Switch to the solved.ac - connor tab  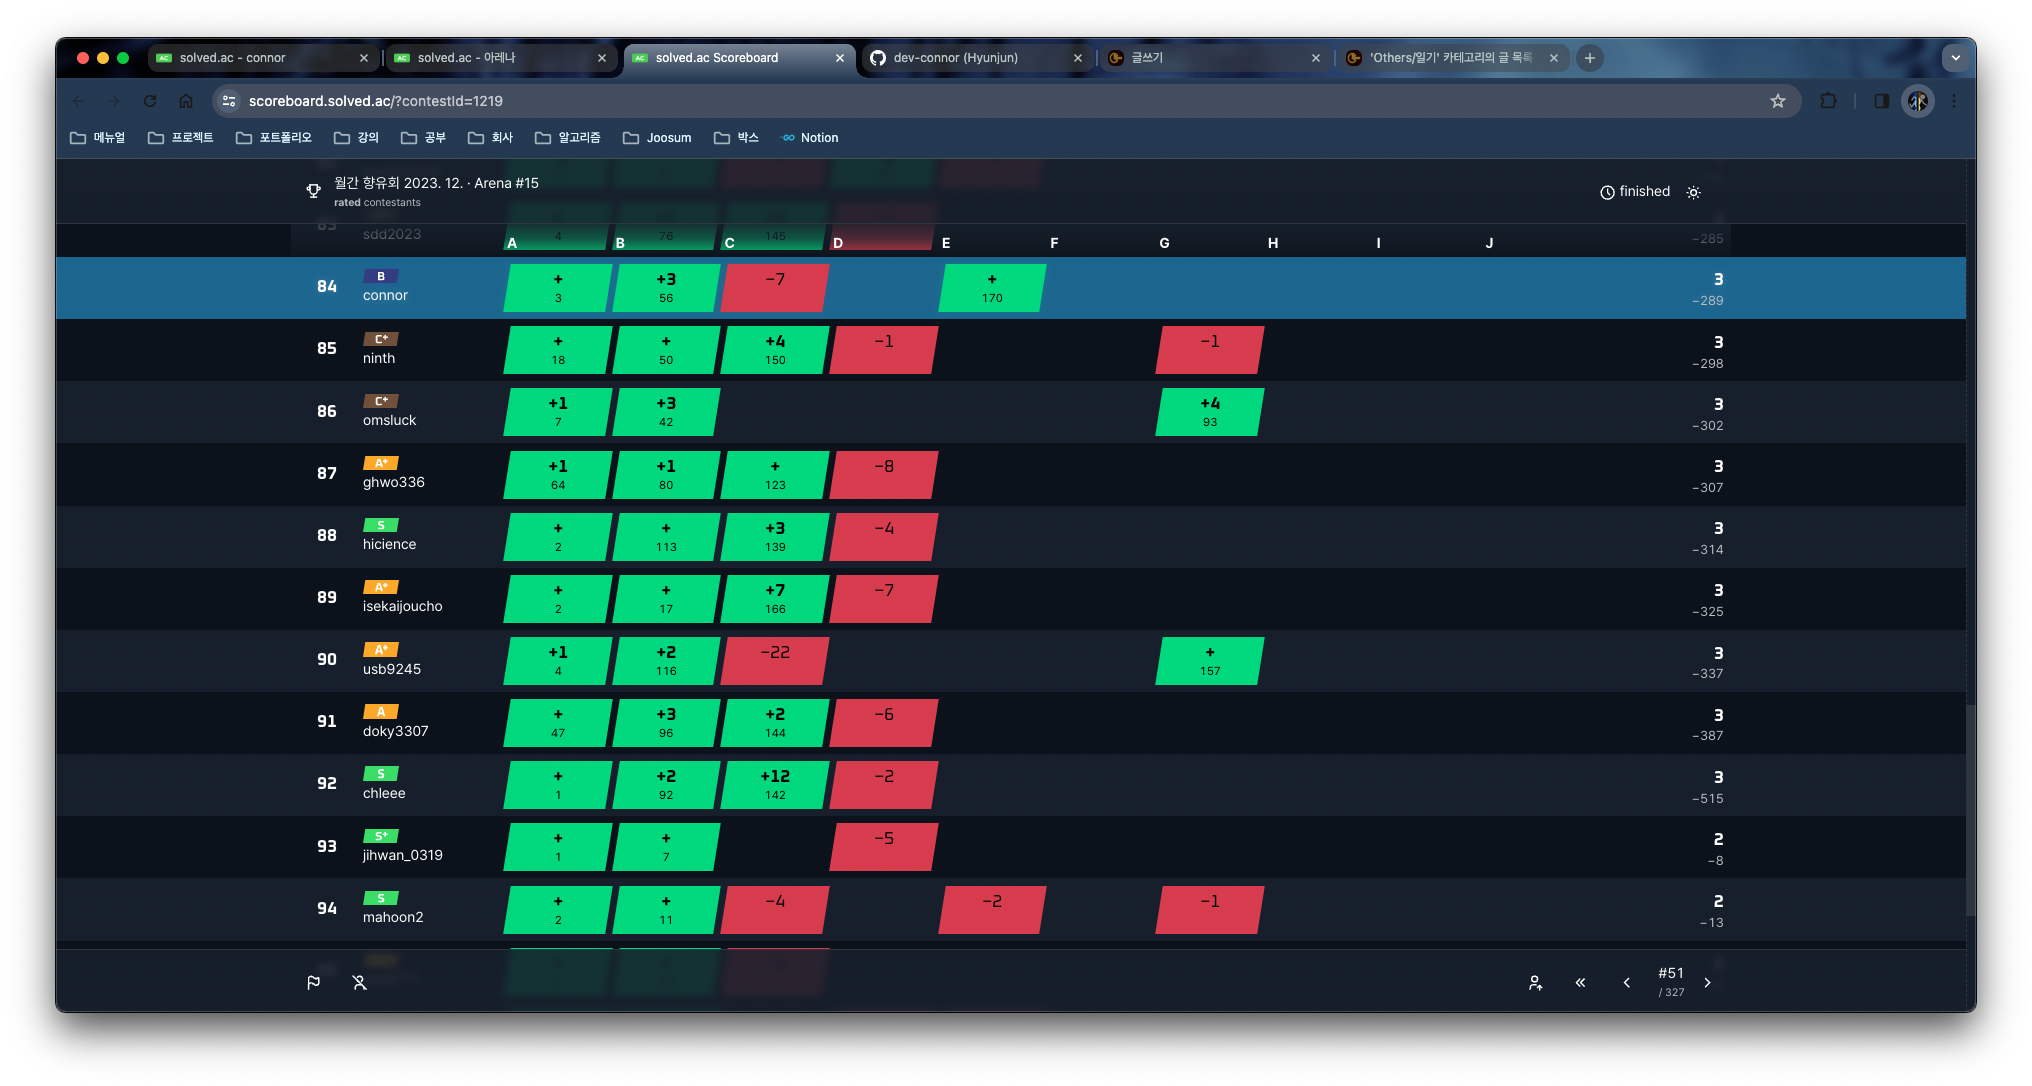point(232,58)
